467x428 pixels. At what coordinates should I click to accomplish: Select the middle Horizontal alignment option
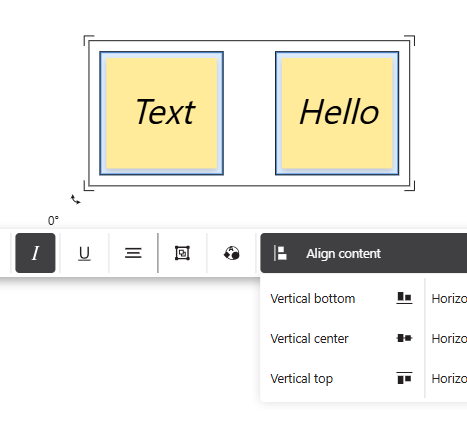449,338
